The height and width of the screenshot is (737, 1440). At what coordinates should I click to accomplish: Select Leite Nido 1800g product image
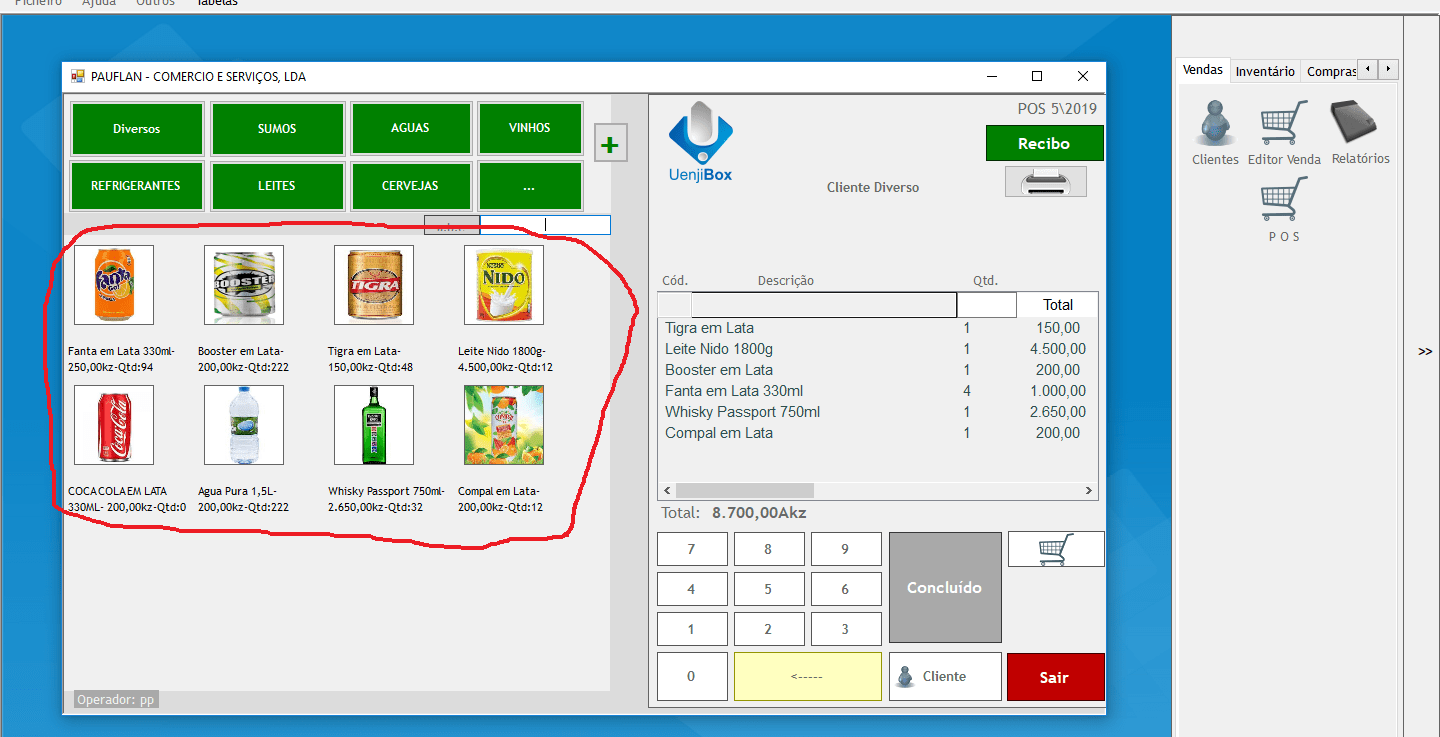tap(504, 285)
